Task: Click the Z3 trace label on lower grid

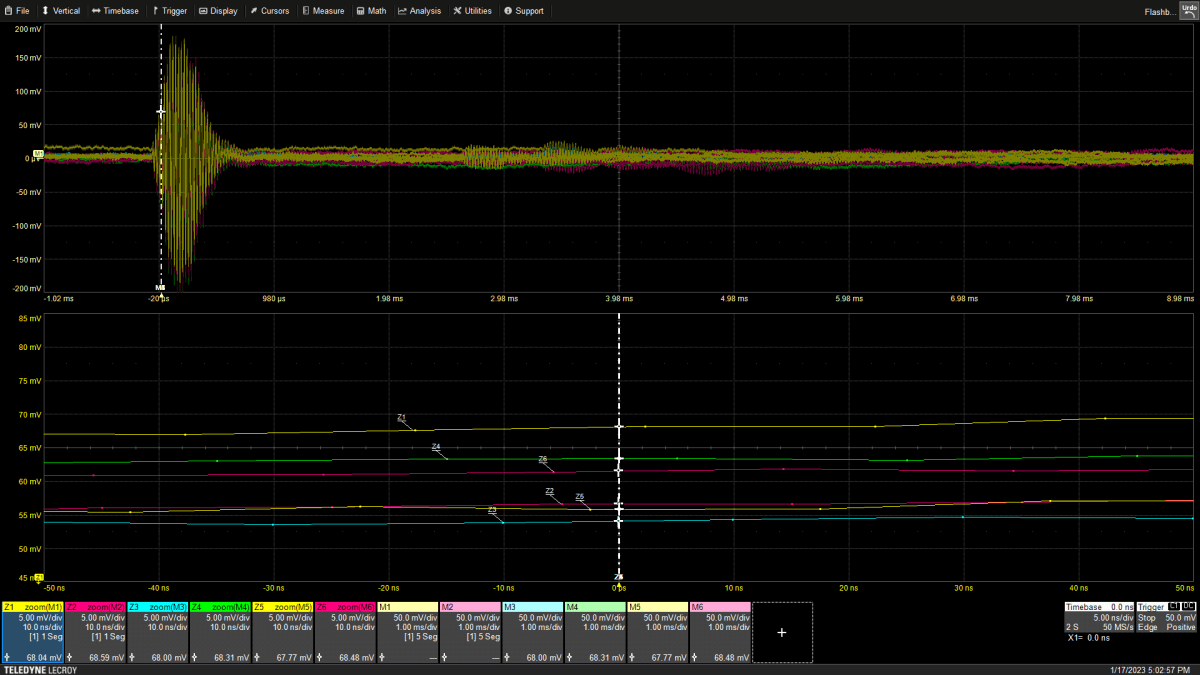Action: [x=492, y=511]
